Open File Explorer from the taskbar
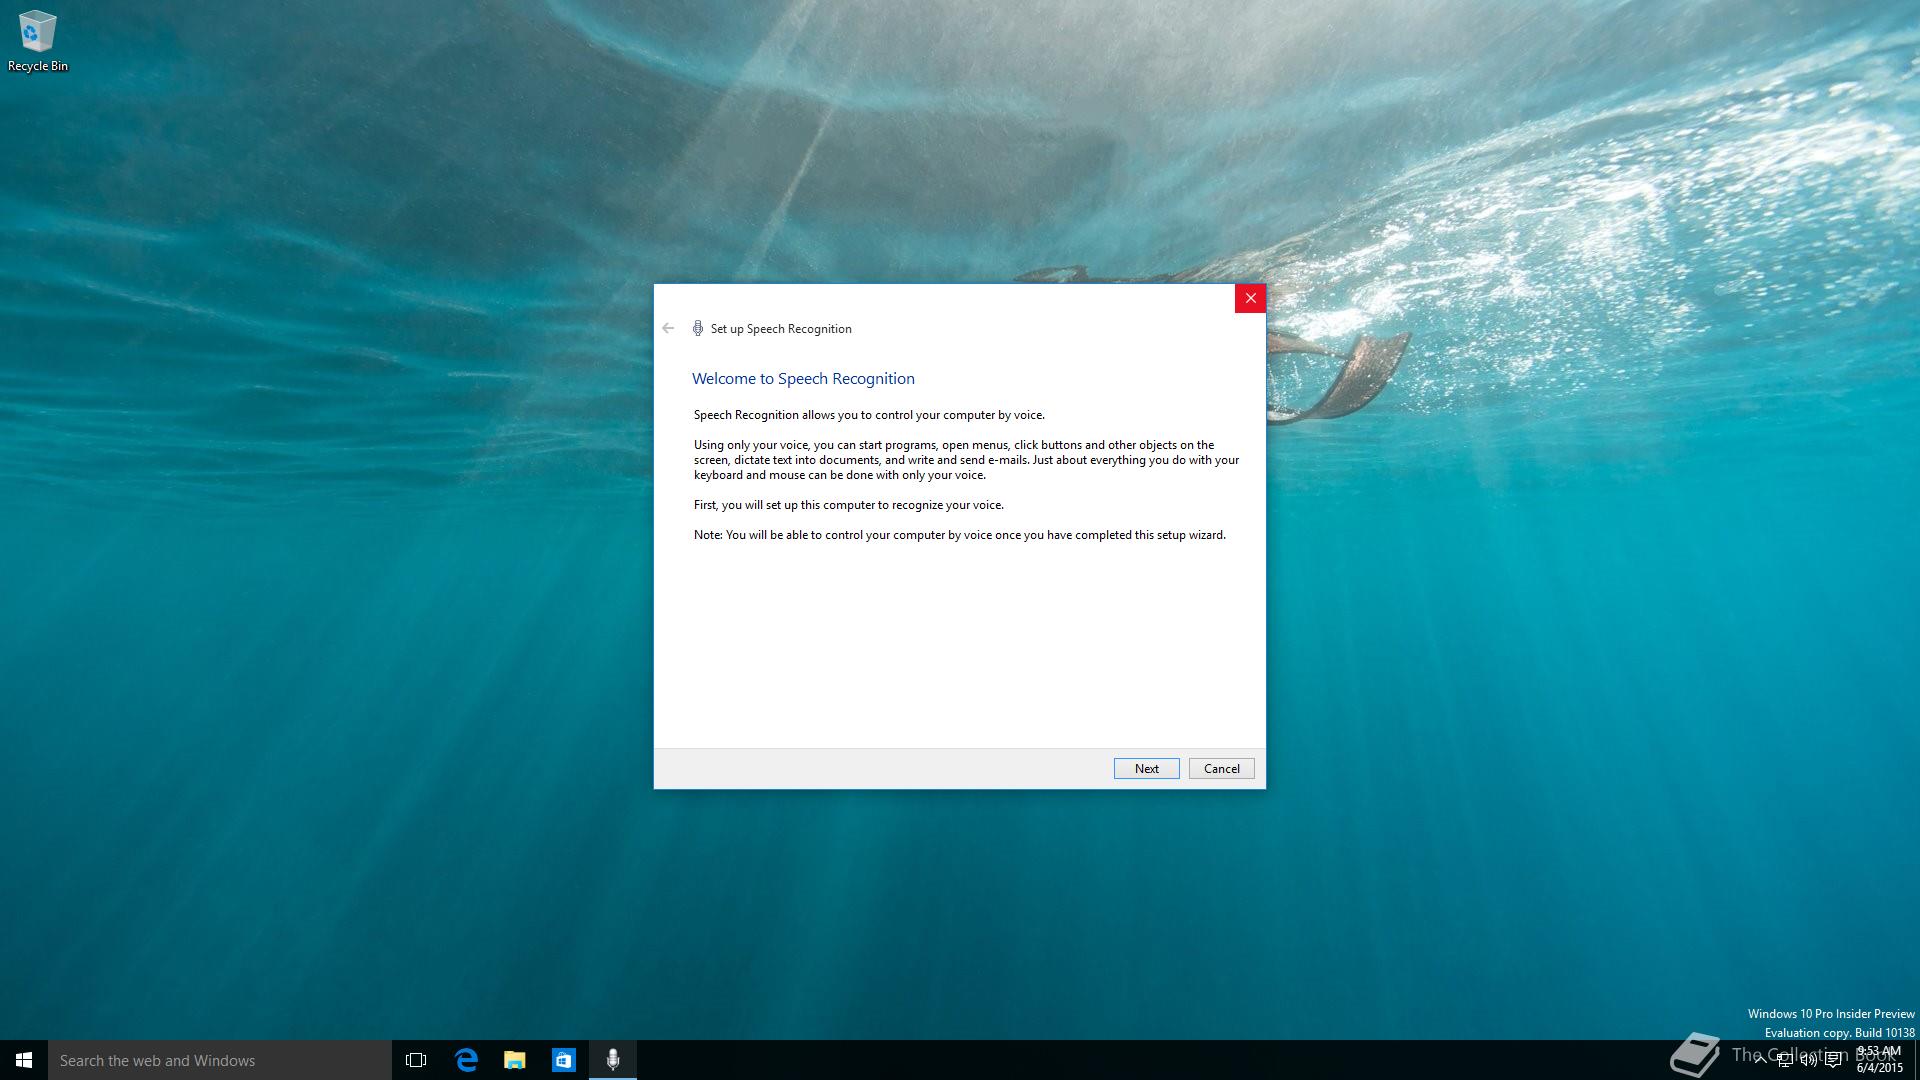 point(515,1060)
